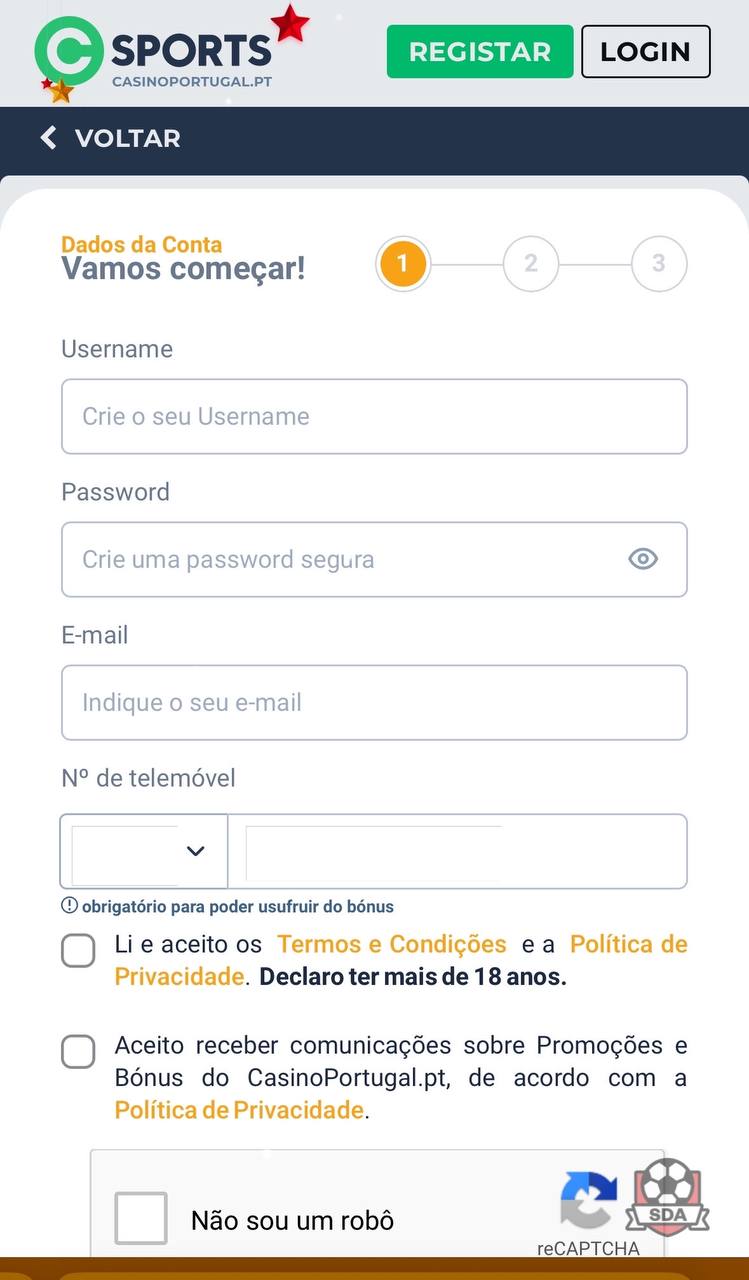Click the back chevron arrow icon
749x1280 pixels.
(x=48, y=138)
